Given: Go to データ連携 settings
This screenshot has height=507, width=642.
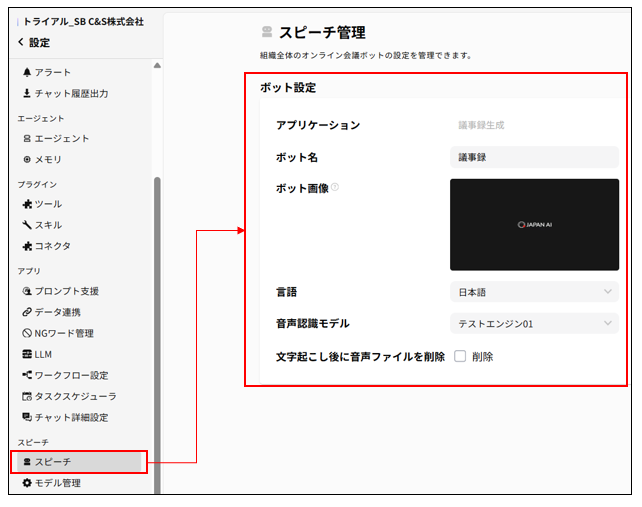Looking at the screenshot, I should click(58, 312).
